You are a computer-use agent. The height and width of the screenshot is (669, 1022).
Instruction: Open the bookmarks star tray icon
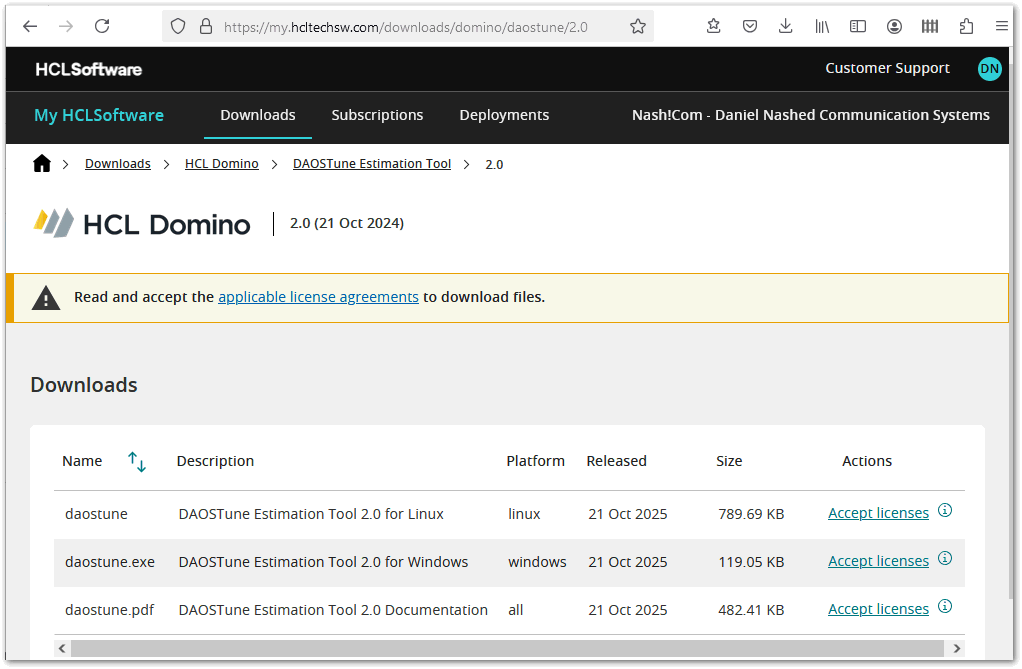[714, 26]
